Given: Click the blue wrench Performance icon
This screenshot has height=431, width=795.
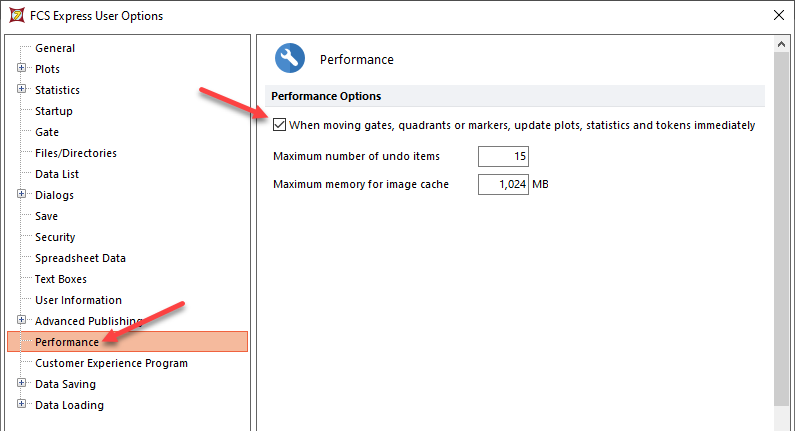Looking at the screenshot, I should [x=289, y=59].
